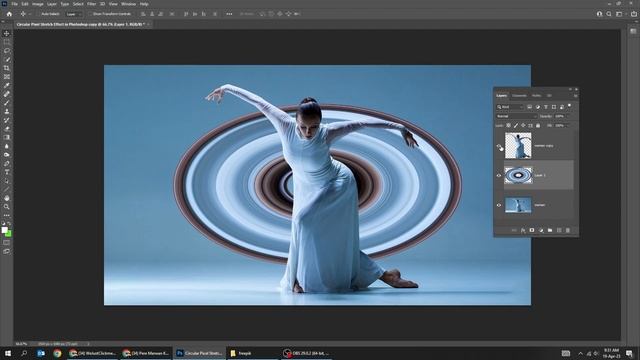Image resolution: width=640 pixels, height=360 pixels.
Task: Click the Create new layer icon
Action: pyautogui.click(x=559, y=231)
